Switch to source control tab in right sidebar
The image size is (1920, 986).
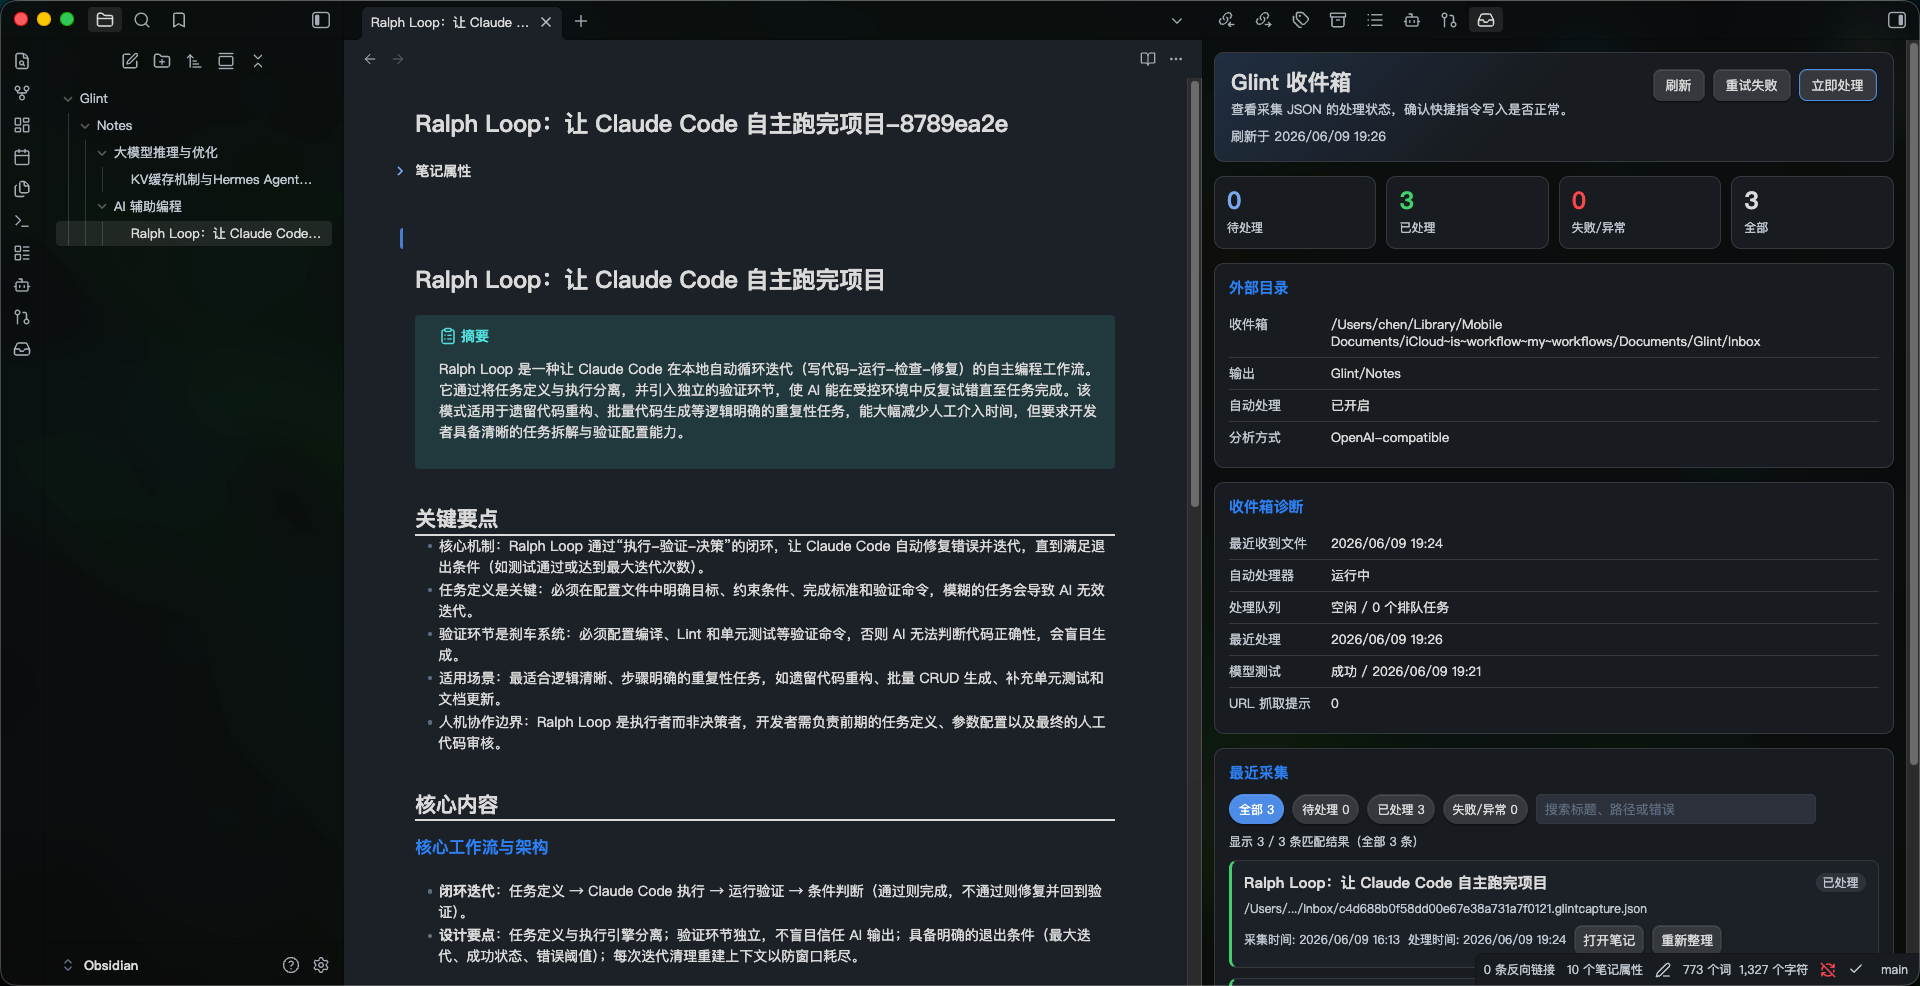click(x=1449, y=20)
